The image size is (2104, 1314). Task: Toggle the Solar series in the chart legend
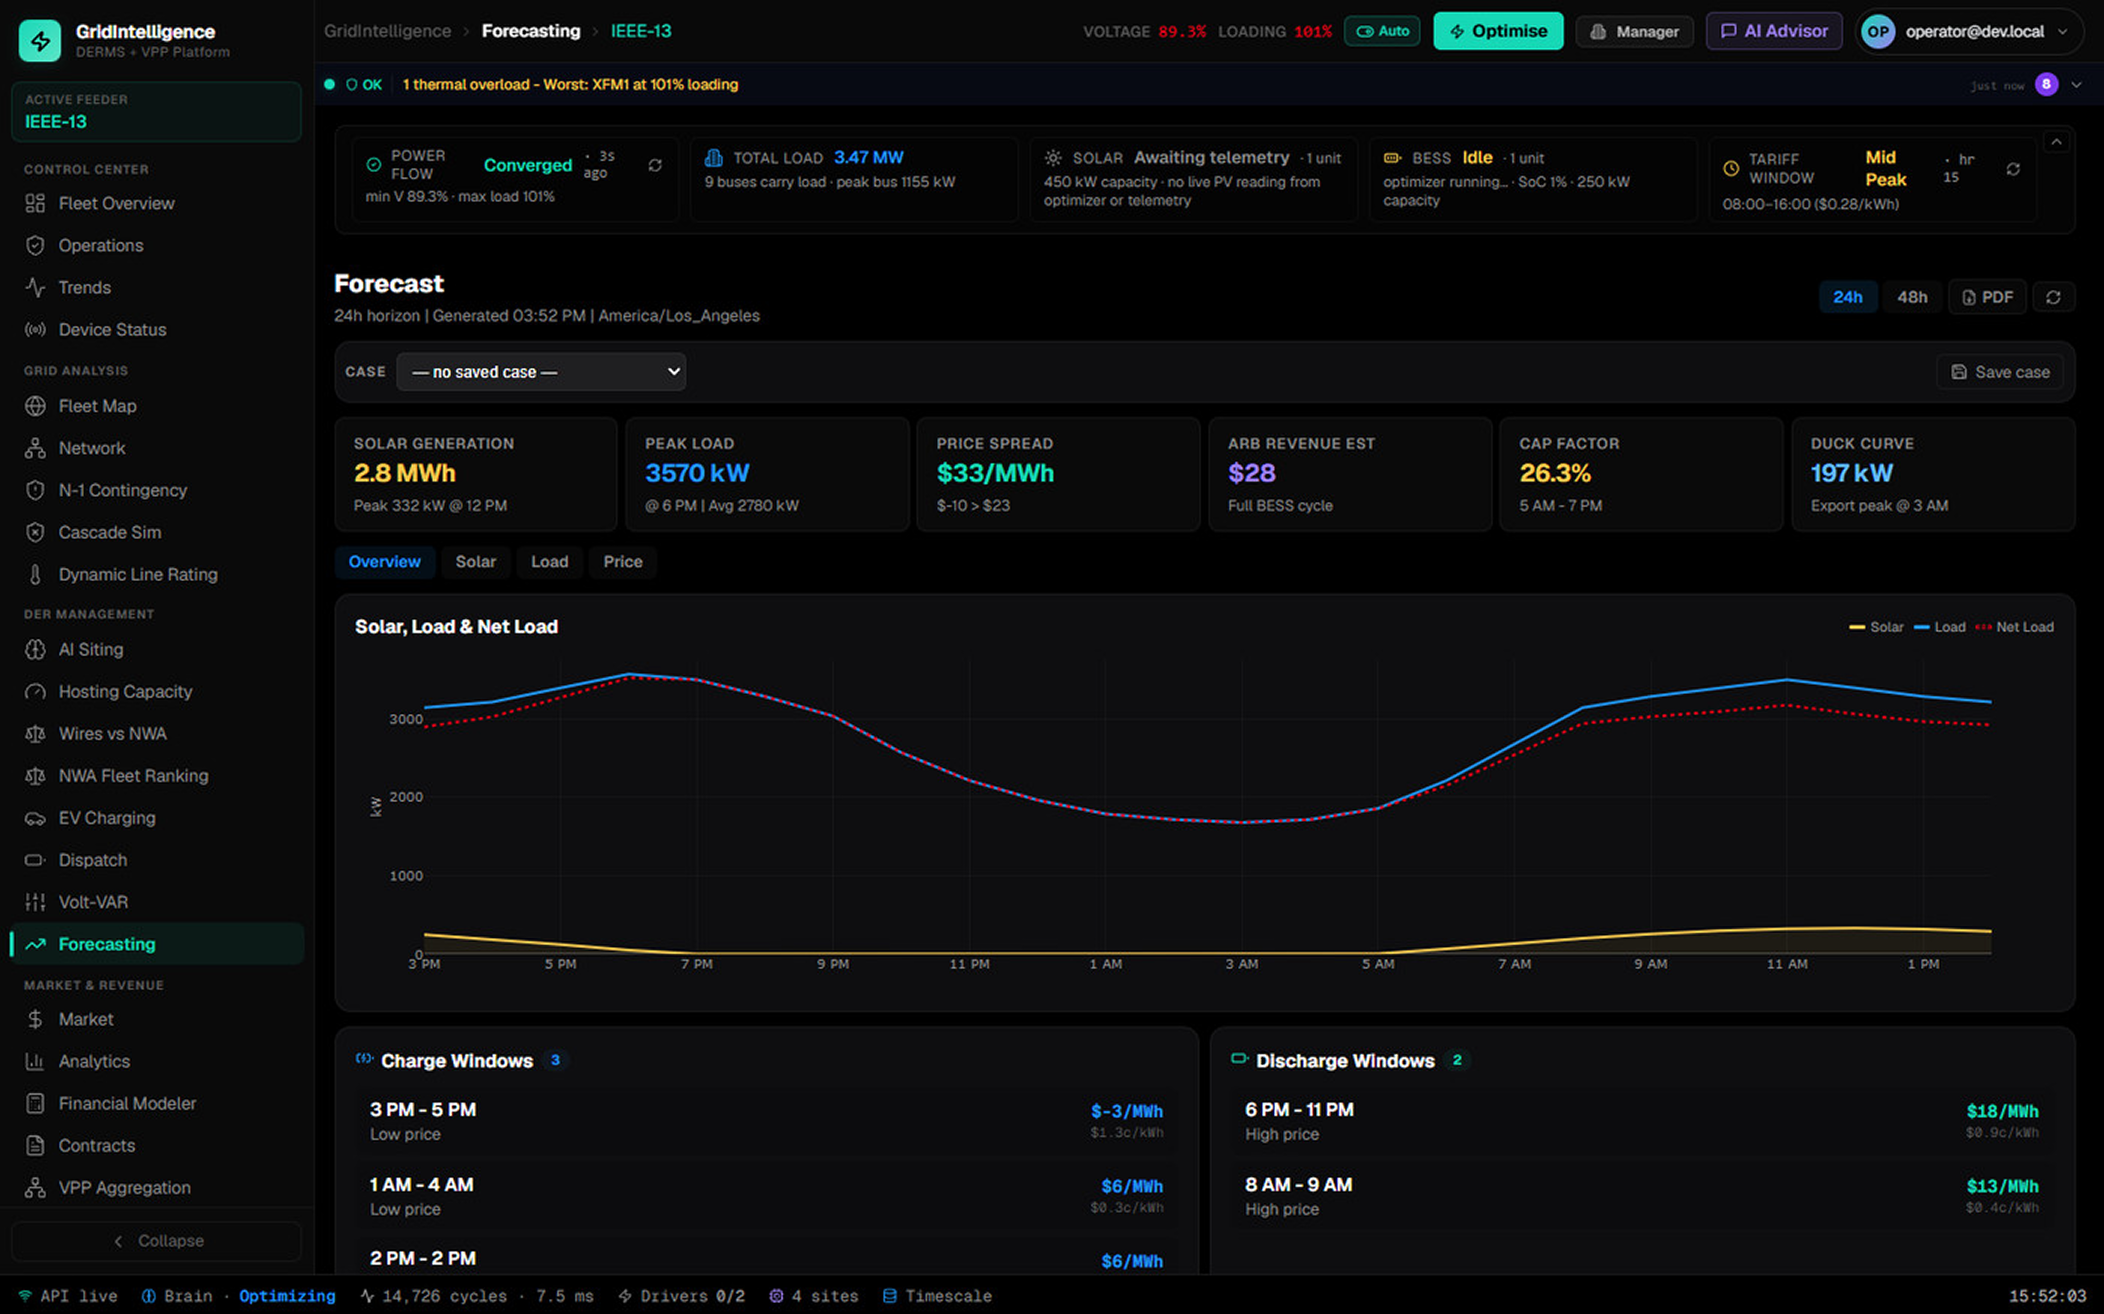(x=1876, y=627)
